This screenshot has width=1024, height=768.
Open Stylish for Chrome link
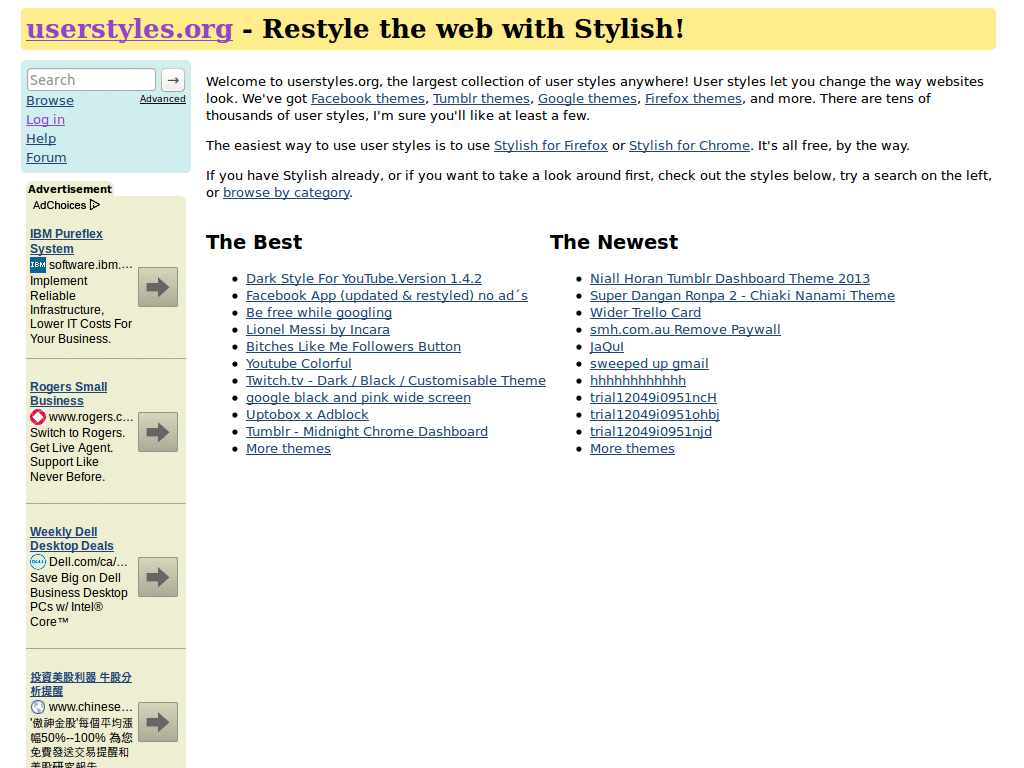pyautogui.click(x=689, y=146)
